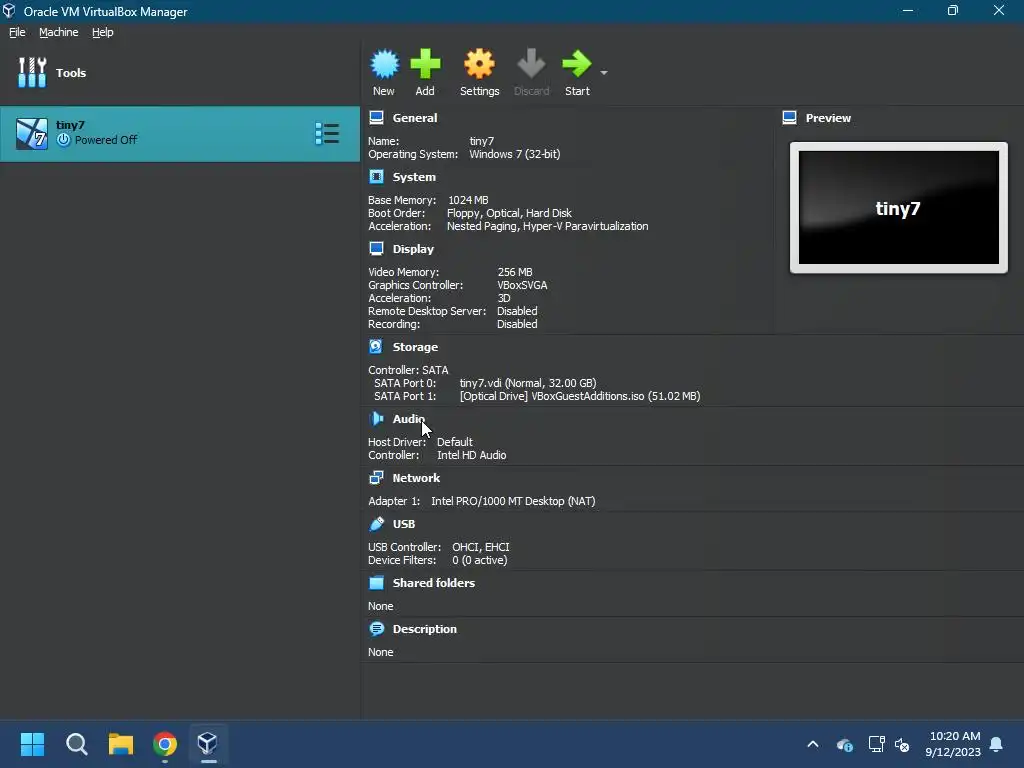Click the tiny7 preview thumbnail
The height and width of the screenshot is (768, 1024).
pos(899,208)
